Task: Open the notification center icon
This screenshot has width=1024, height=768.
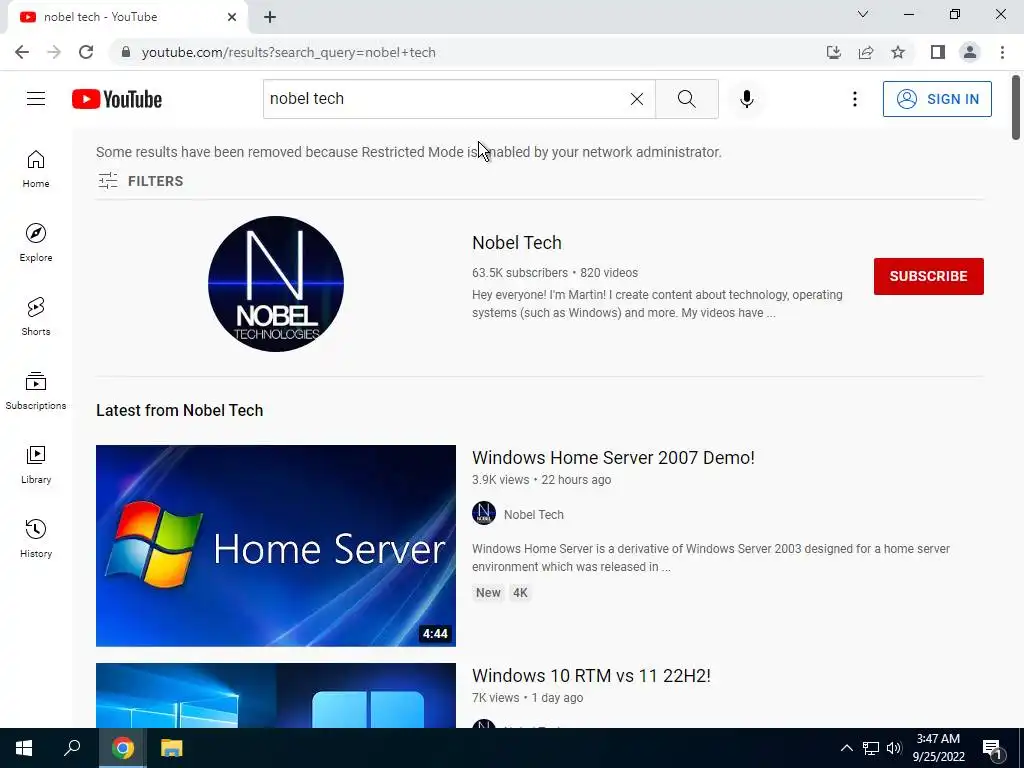Action: pos(992,749)
